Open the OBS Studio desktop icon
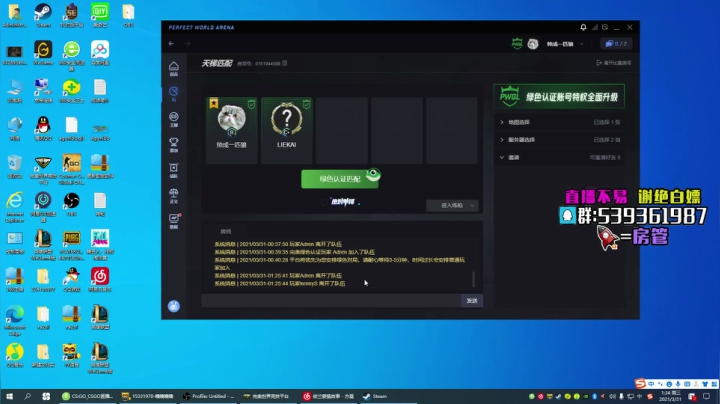Screen dimensions: 720x404 pos(72,204)
